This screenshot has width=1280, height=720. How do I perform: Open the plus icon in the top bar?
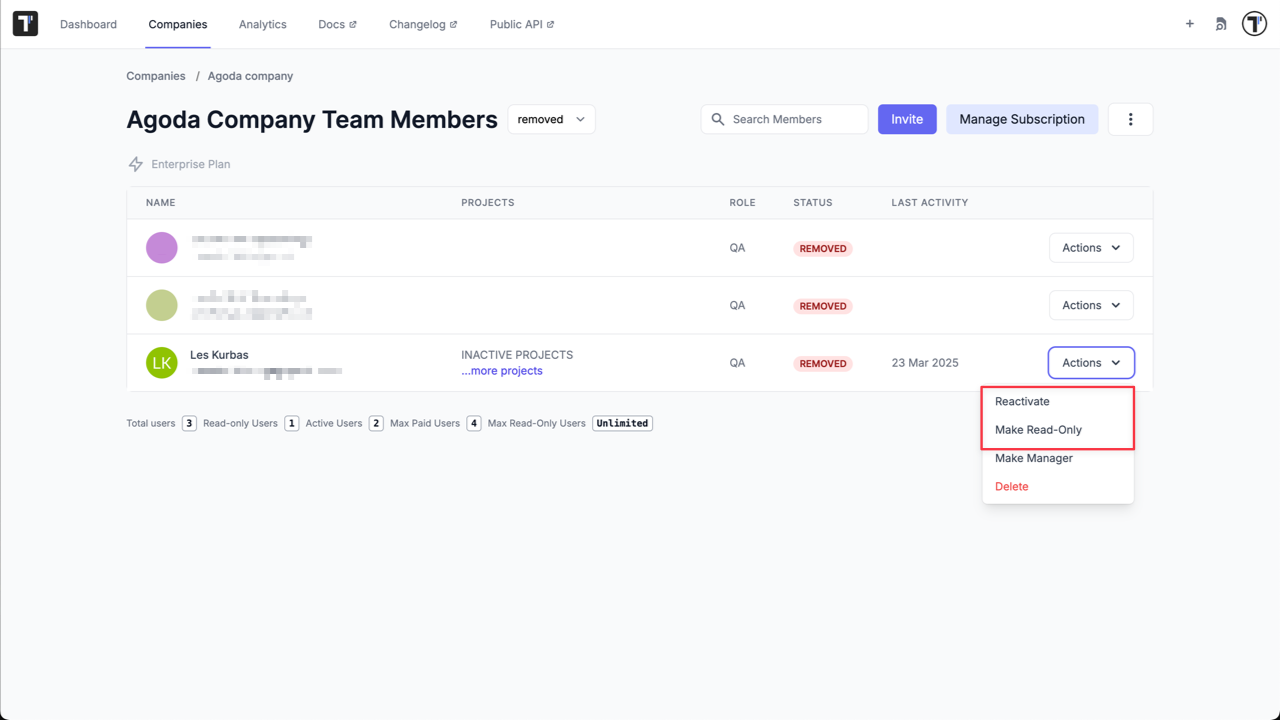click(1189, 23)
